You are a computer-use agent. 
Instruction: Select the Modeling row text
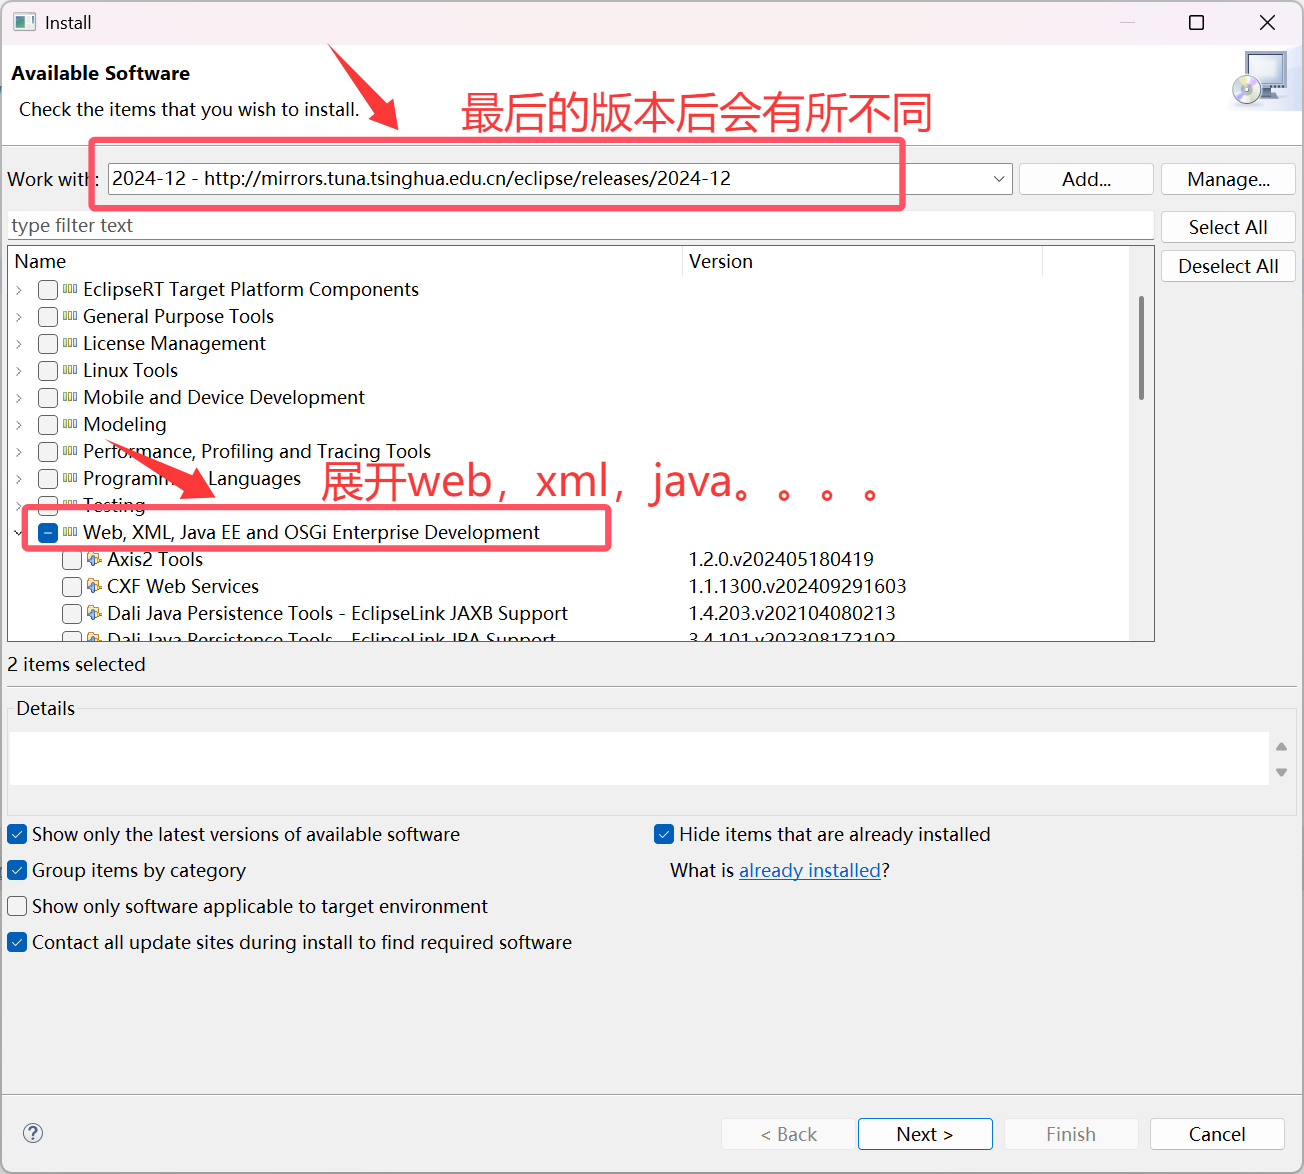125,424
